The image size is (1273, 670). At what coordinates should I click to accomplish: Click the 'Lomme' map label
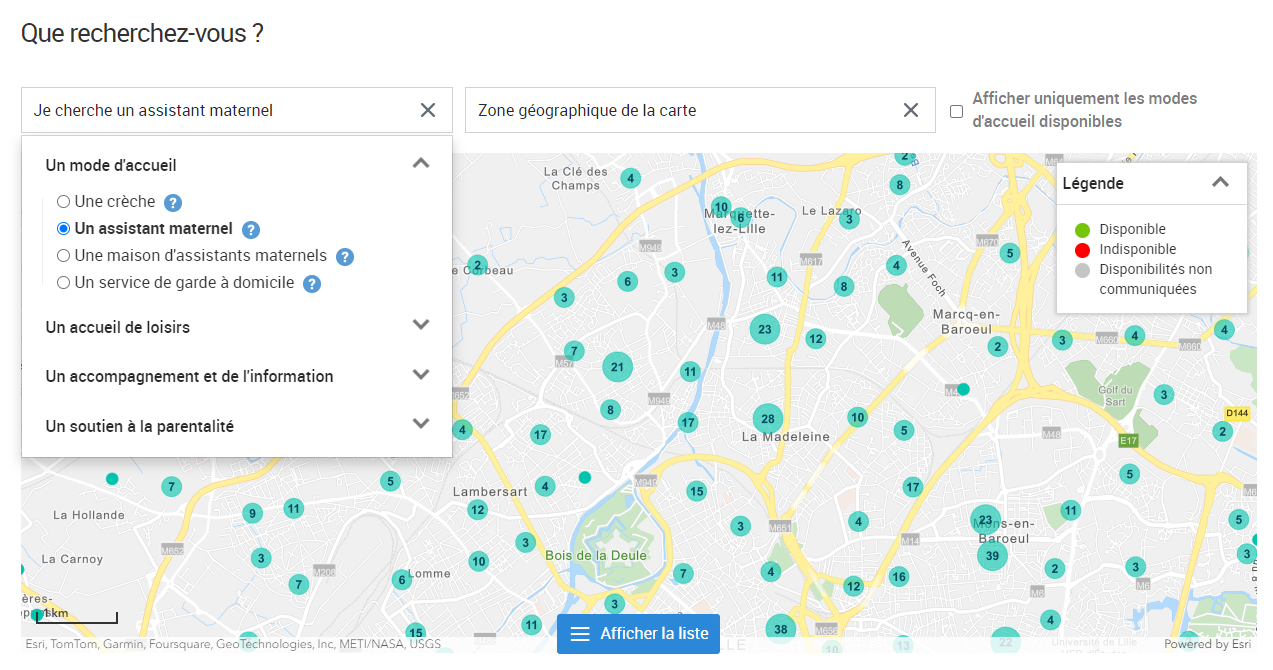tap(430, 573)
